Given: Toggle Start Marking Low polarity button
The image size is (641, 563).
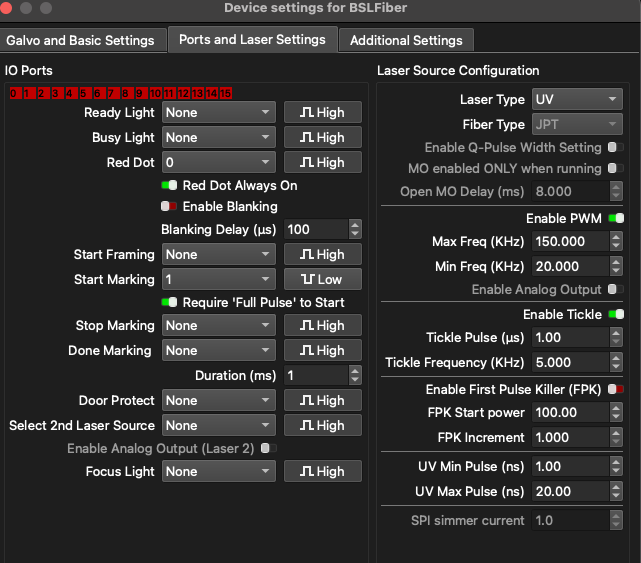Looking at the screenshot, I should click(321, 280).
